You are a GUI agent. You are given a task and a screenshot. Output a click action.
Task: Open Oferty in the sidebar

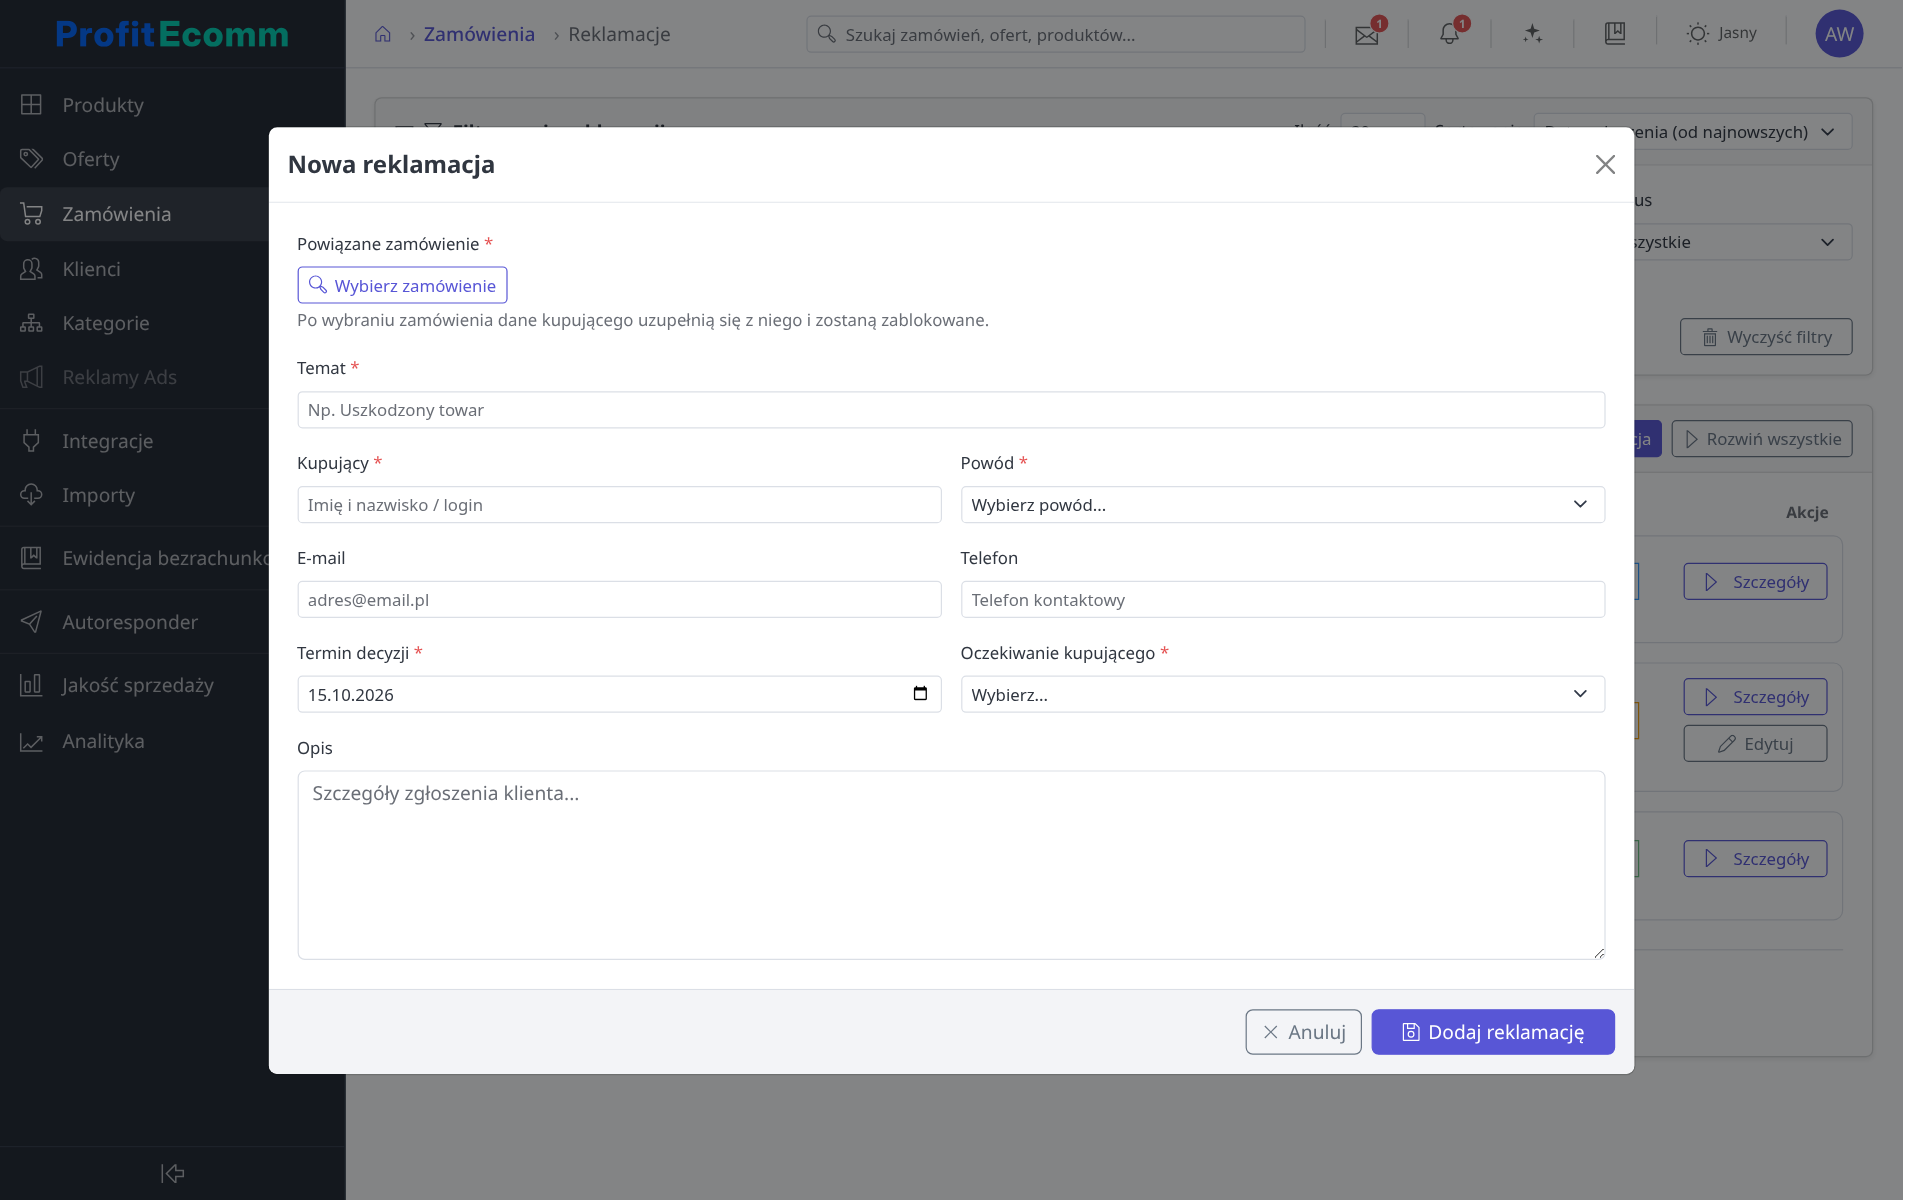click(172, 159)
